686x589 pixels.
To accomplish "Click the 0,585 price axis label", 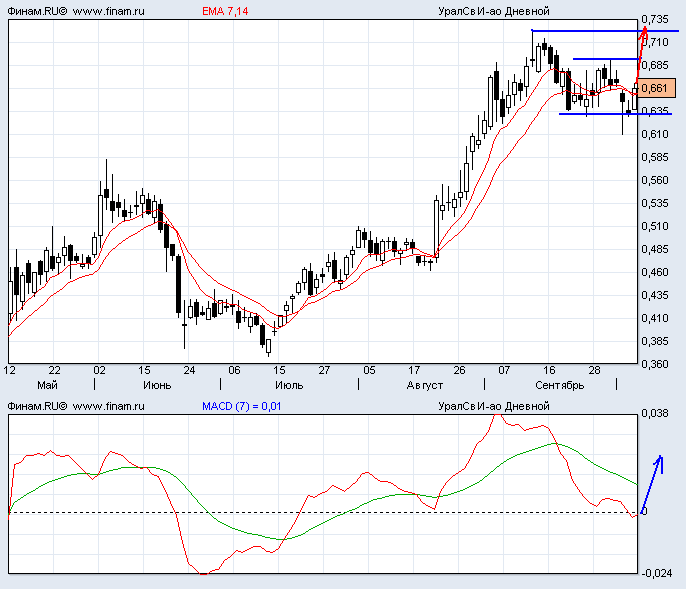I will click(x=655, y=157).
